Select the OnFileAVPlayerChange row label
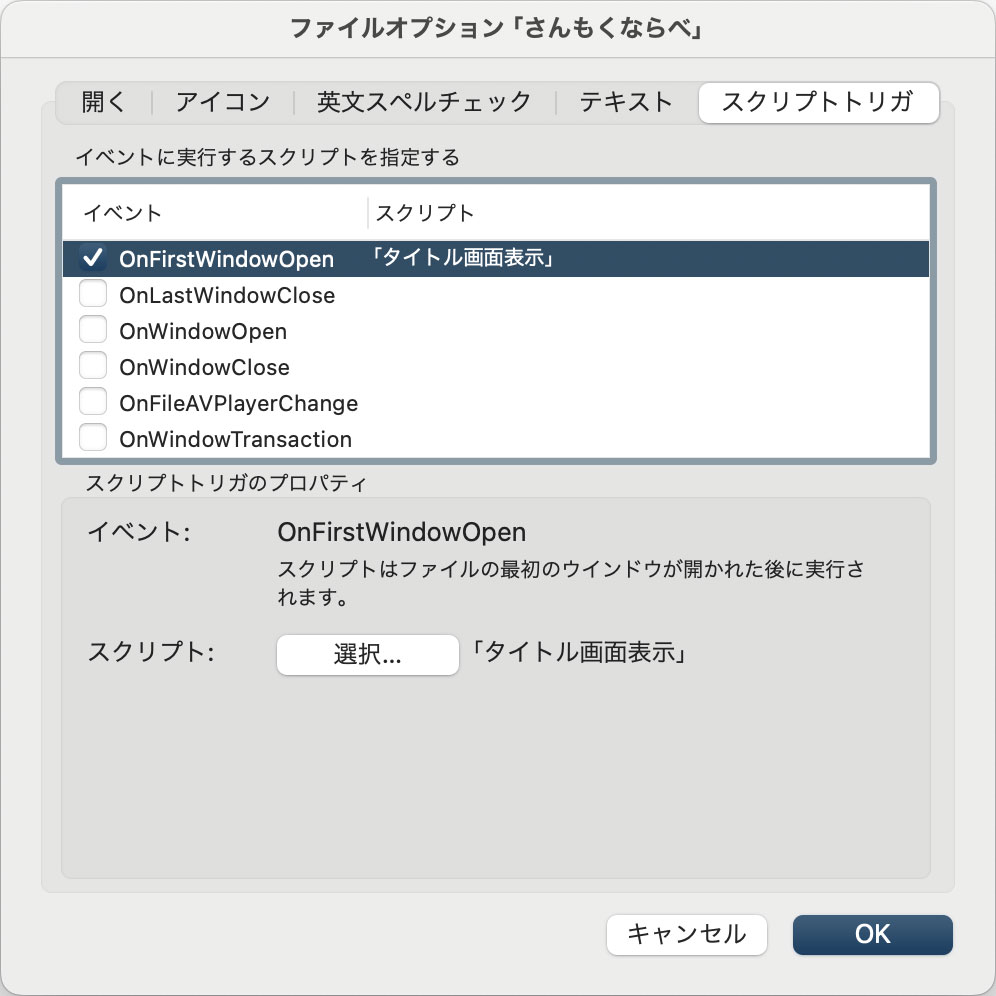 point(239,403)
